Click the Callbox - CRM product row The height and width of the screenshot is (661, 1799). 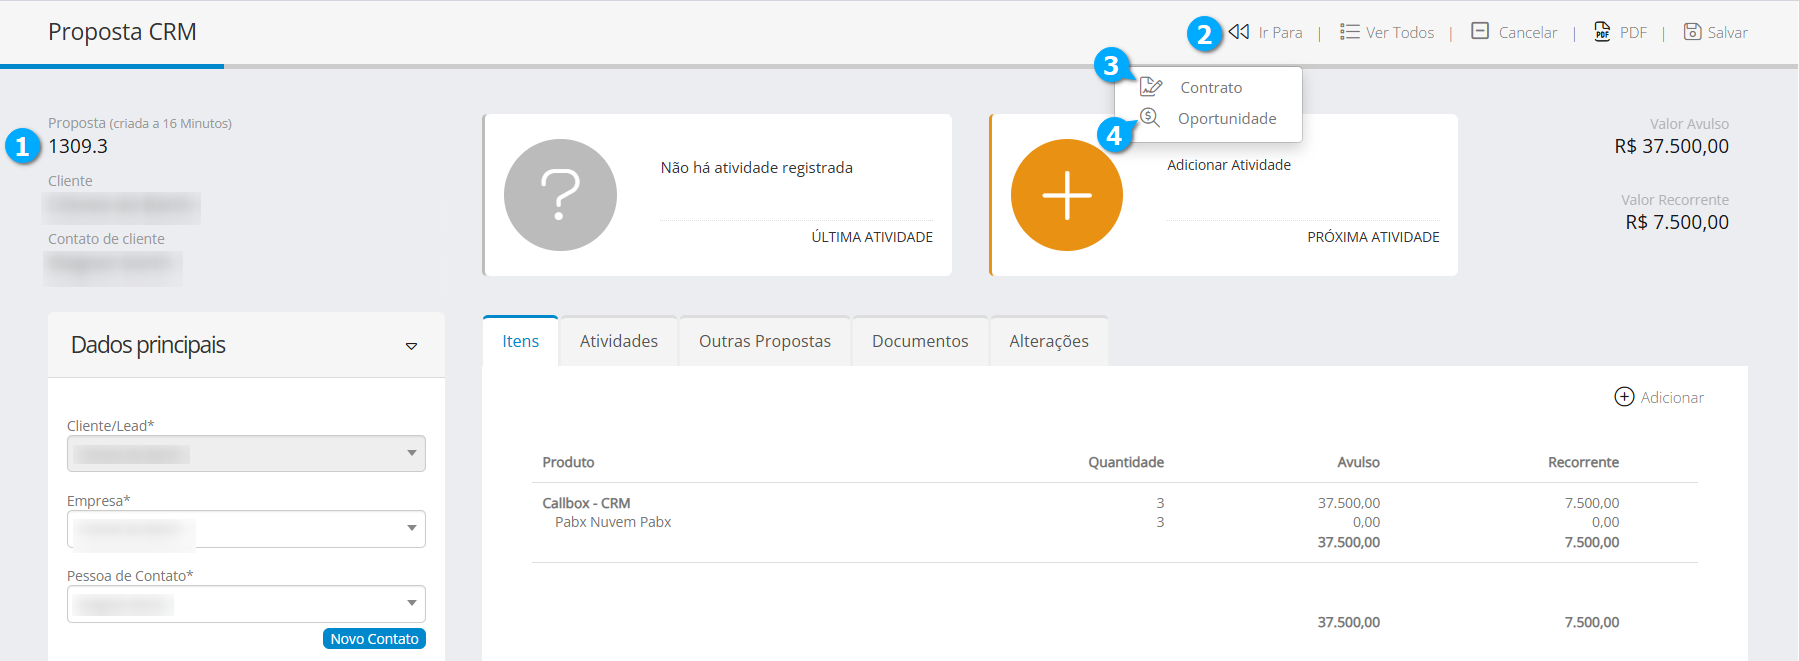pos(586,503)
